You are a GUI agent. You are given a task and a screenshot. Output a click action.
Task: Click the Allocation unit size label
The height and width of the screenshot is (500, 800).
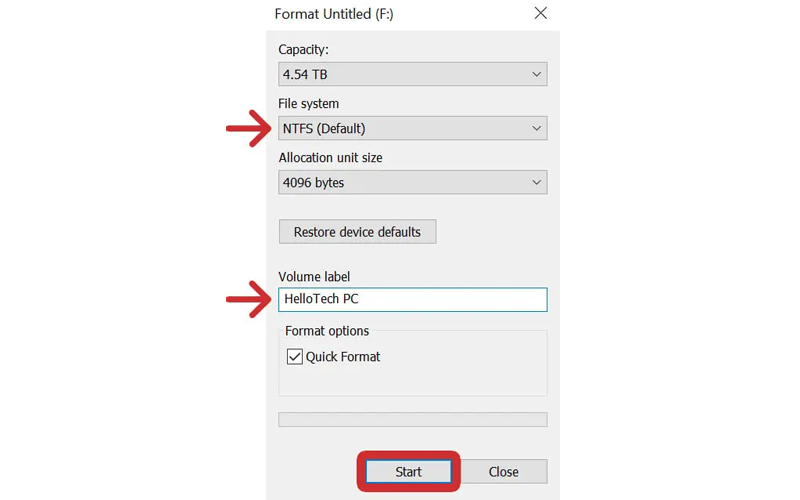(330, 158)
